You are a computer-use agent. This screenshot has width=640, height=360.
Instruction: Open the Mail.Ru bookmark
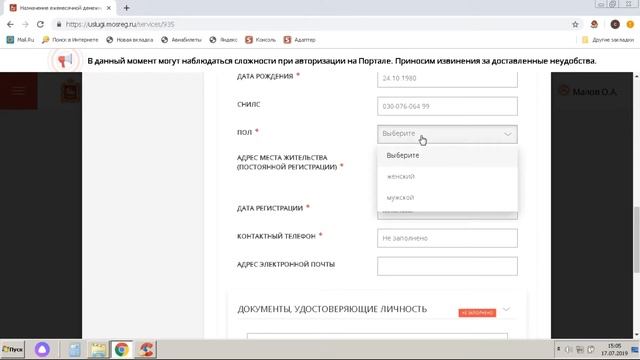coord(20,40)
